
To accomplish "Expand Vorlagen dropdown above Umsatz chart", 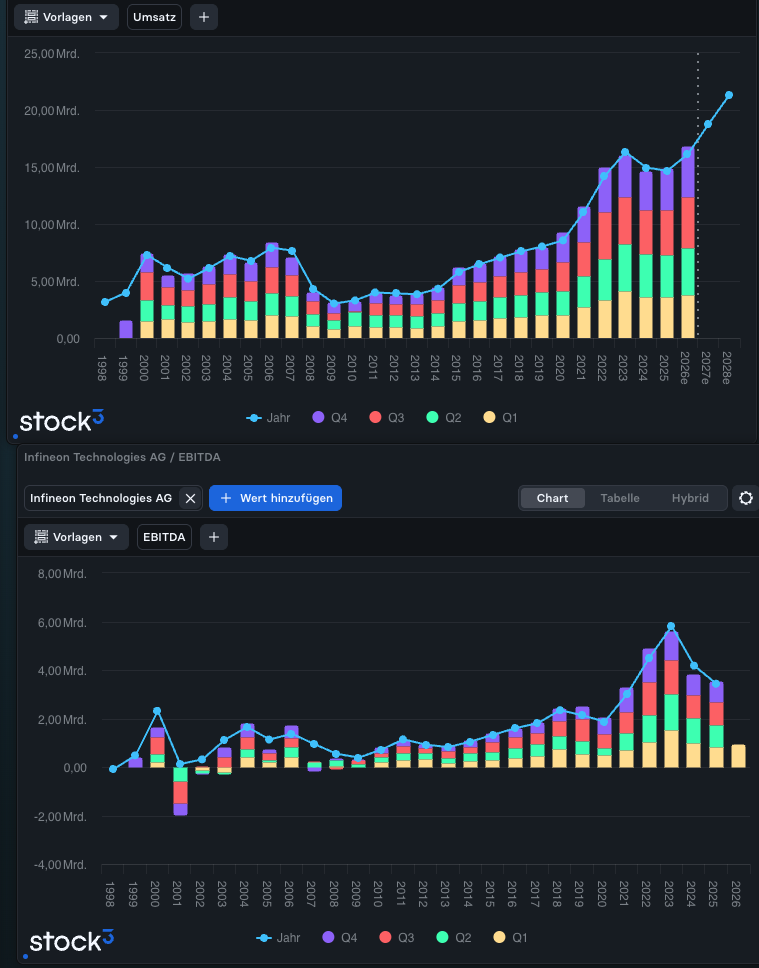I will tap(66, 17).
